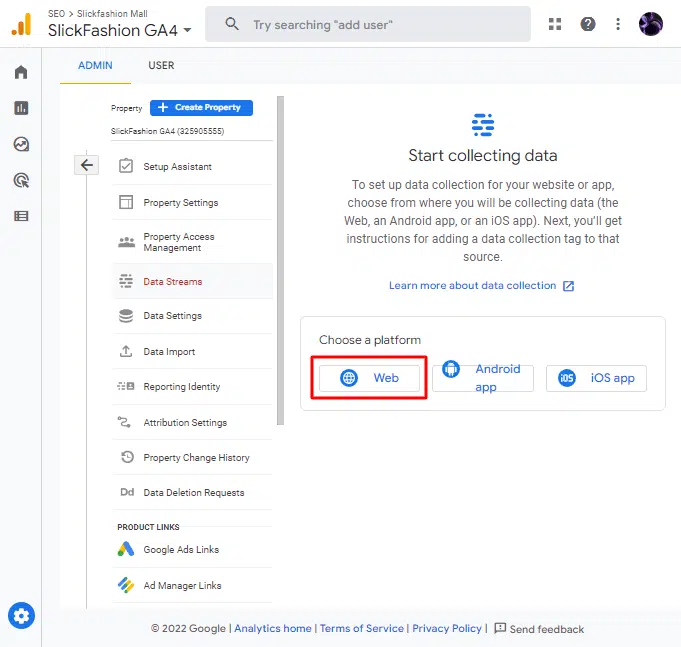Click 'SlickFashion GA4 (325905555)' property name text
Screen dimensions: 681x647
click(168, 131)
